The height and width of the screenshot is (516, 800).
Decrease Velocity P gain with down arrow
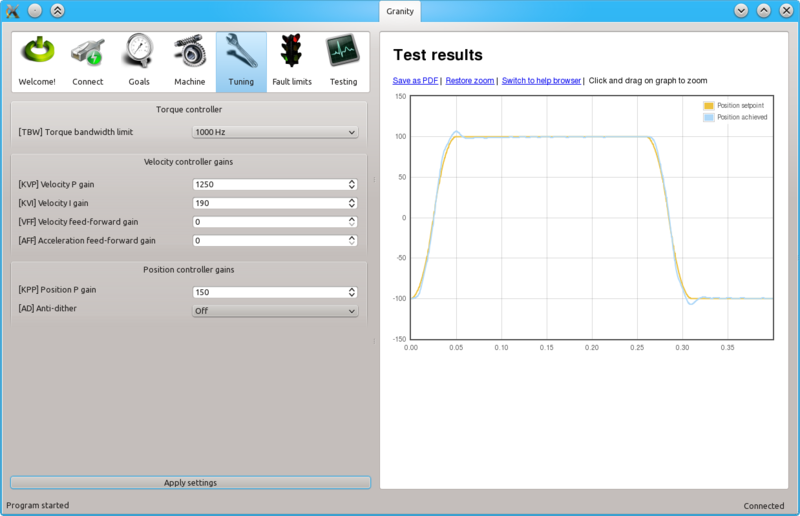click(352, 187)
